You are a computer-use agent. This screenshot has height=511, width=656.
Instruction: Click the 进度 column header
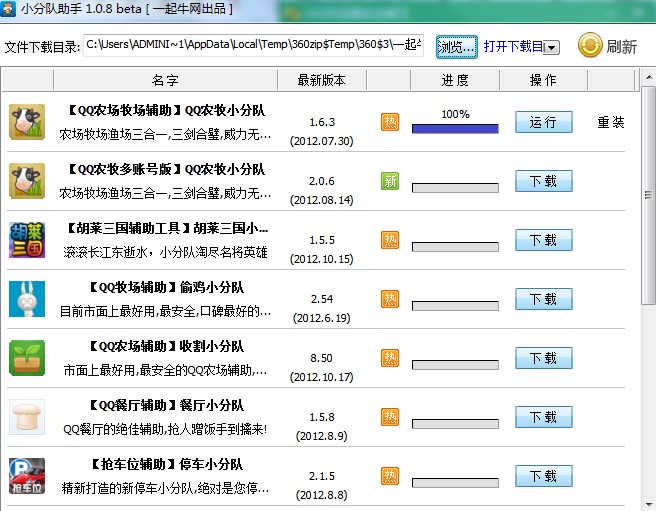pos(455,80)
